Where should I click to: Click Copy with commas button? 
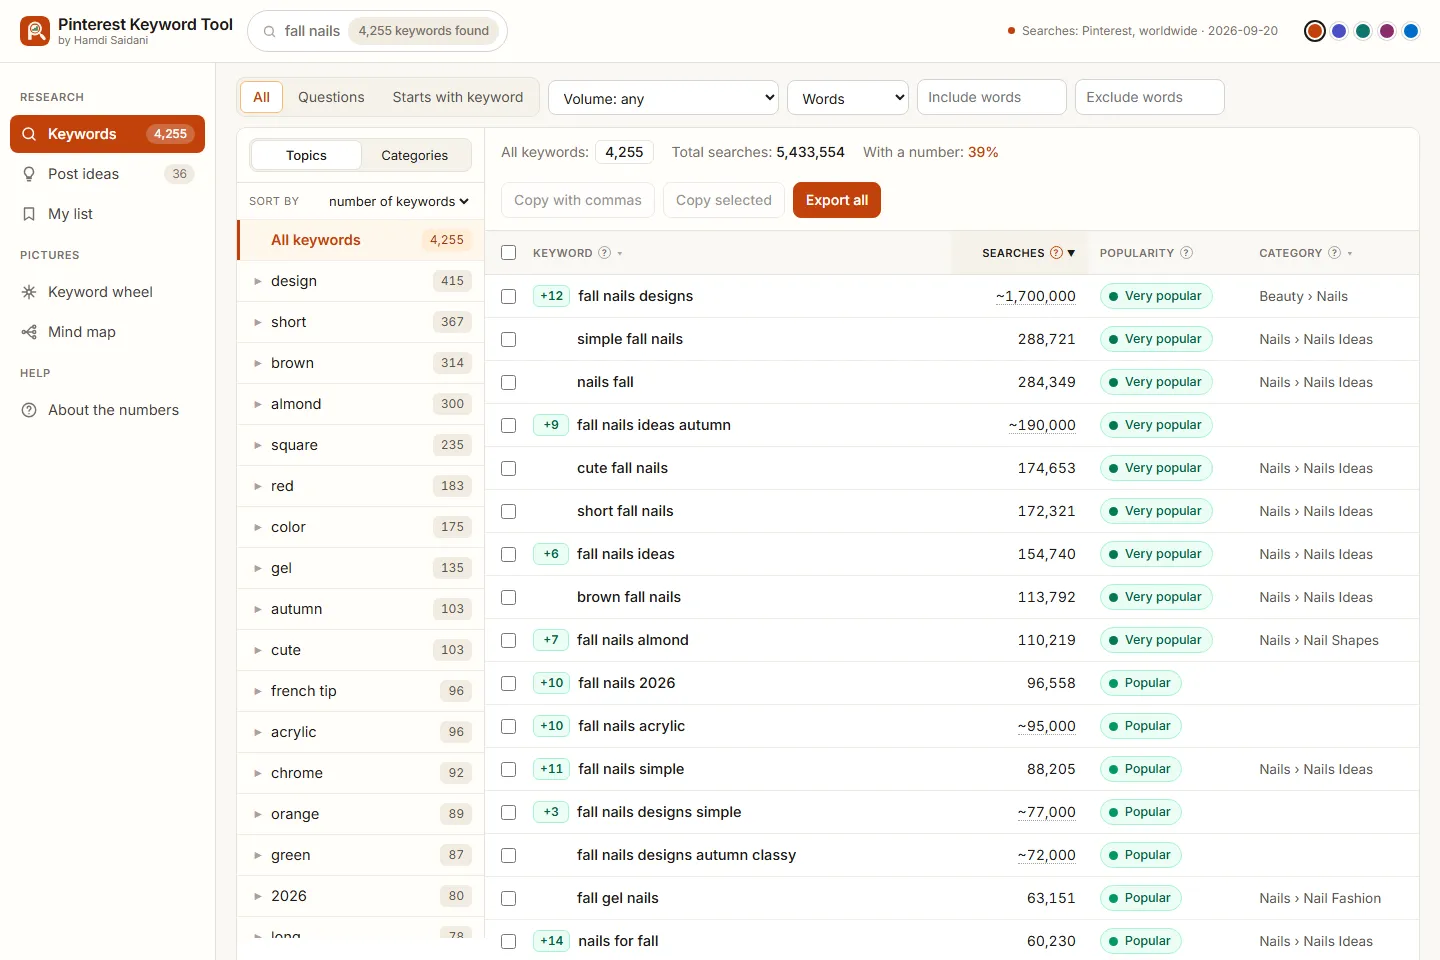pyautogui.click(x=578, y=200)
